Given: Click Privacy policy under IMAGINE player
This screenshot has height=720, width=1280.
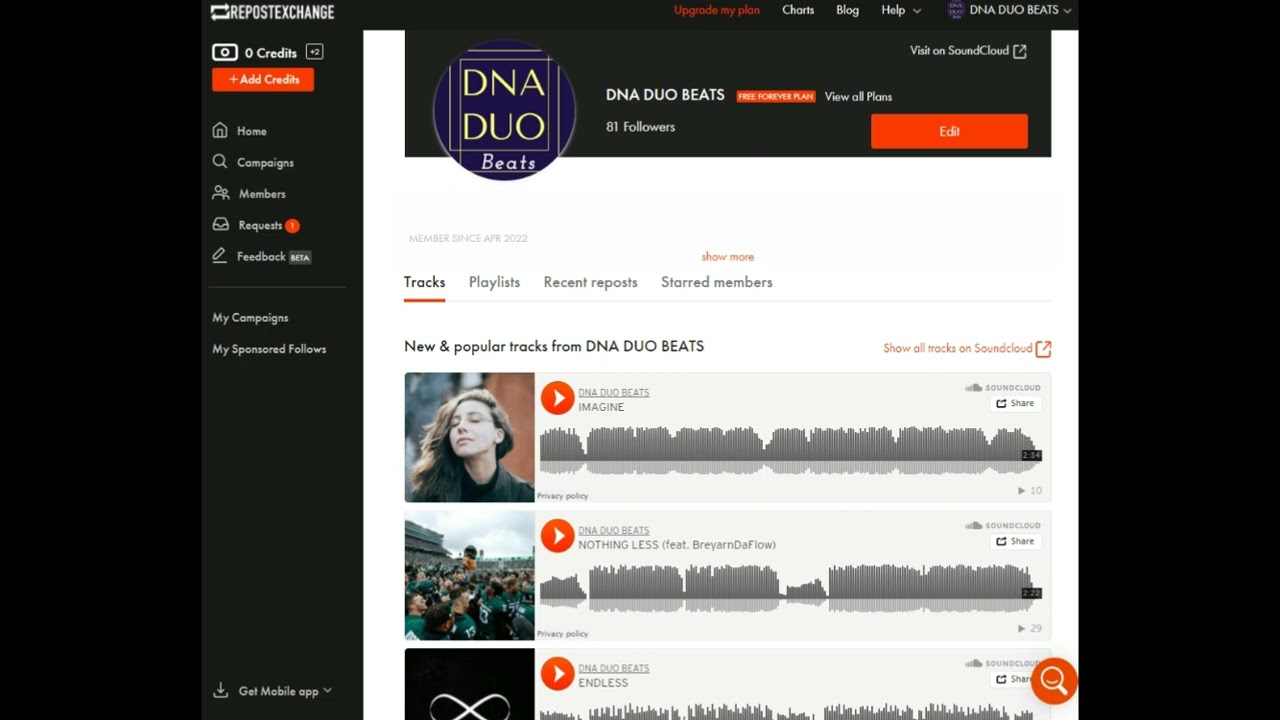Looking at the screenshot, I should click(563, 496).
